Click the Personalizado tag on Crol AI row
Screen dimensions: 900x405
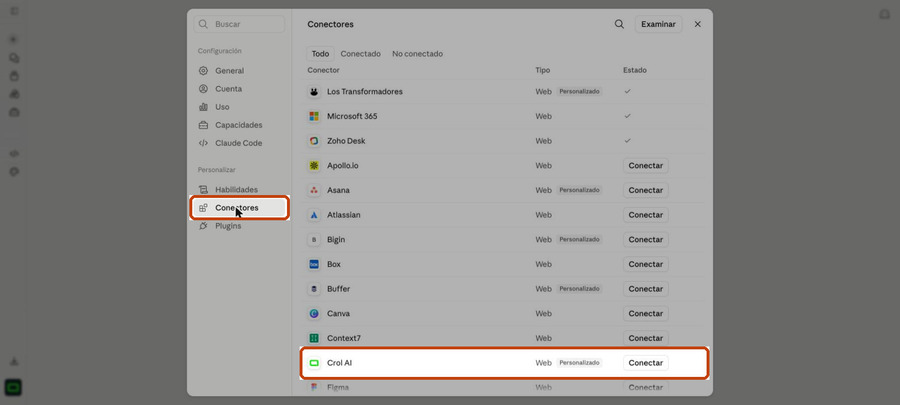[x=579, y=363]
